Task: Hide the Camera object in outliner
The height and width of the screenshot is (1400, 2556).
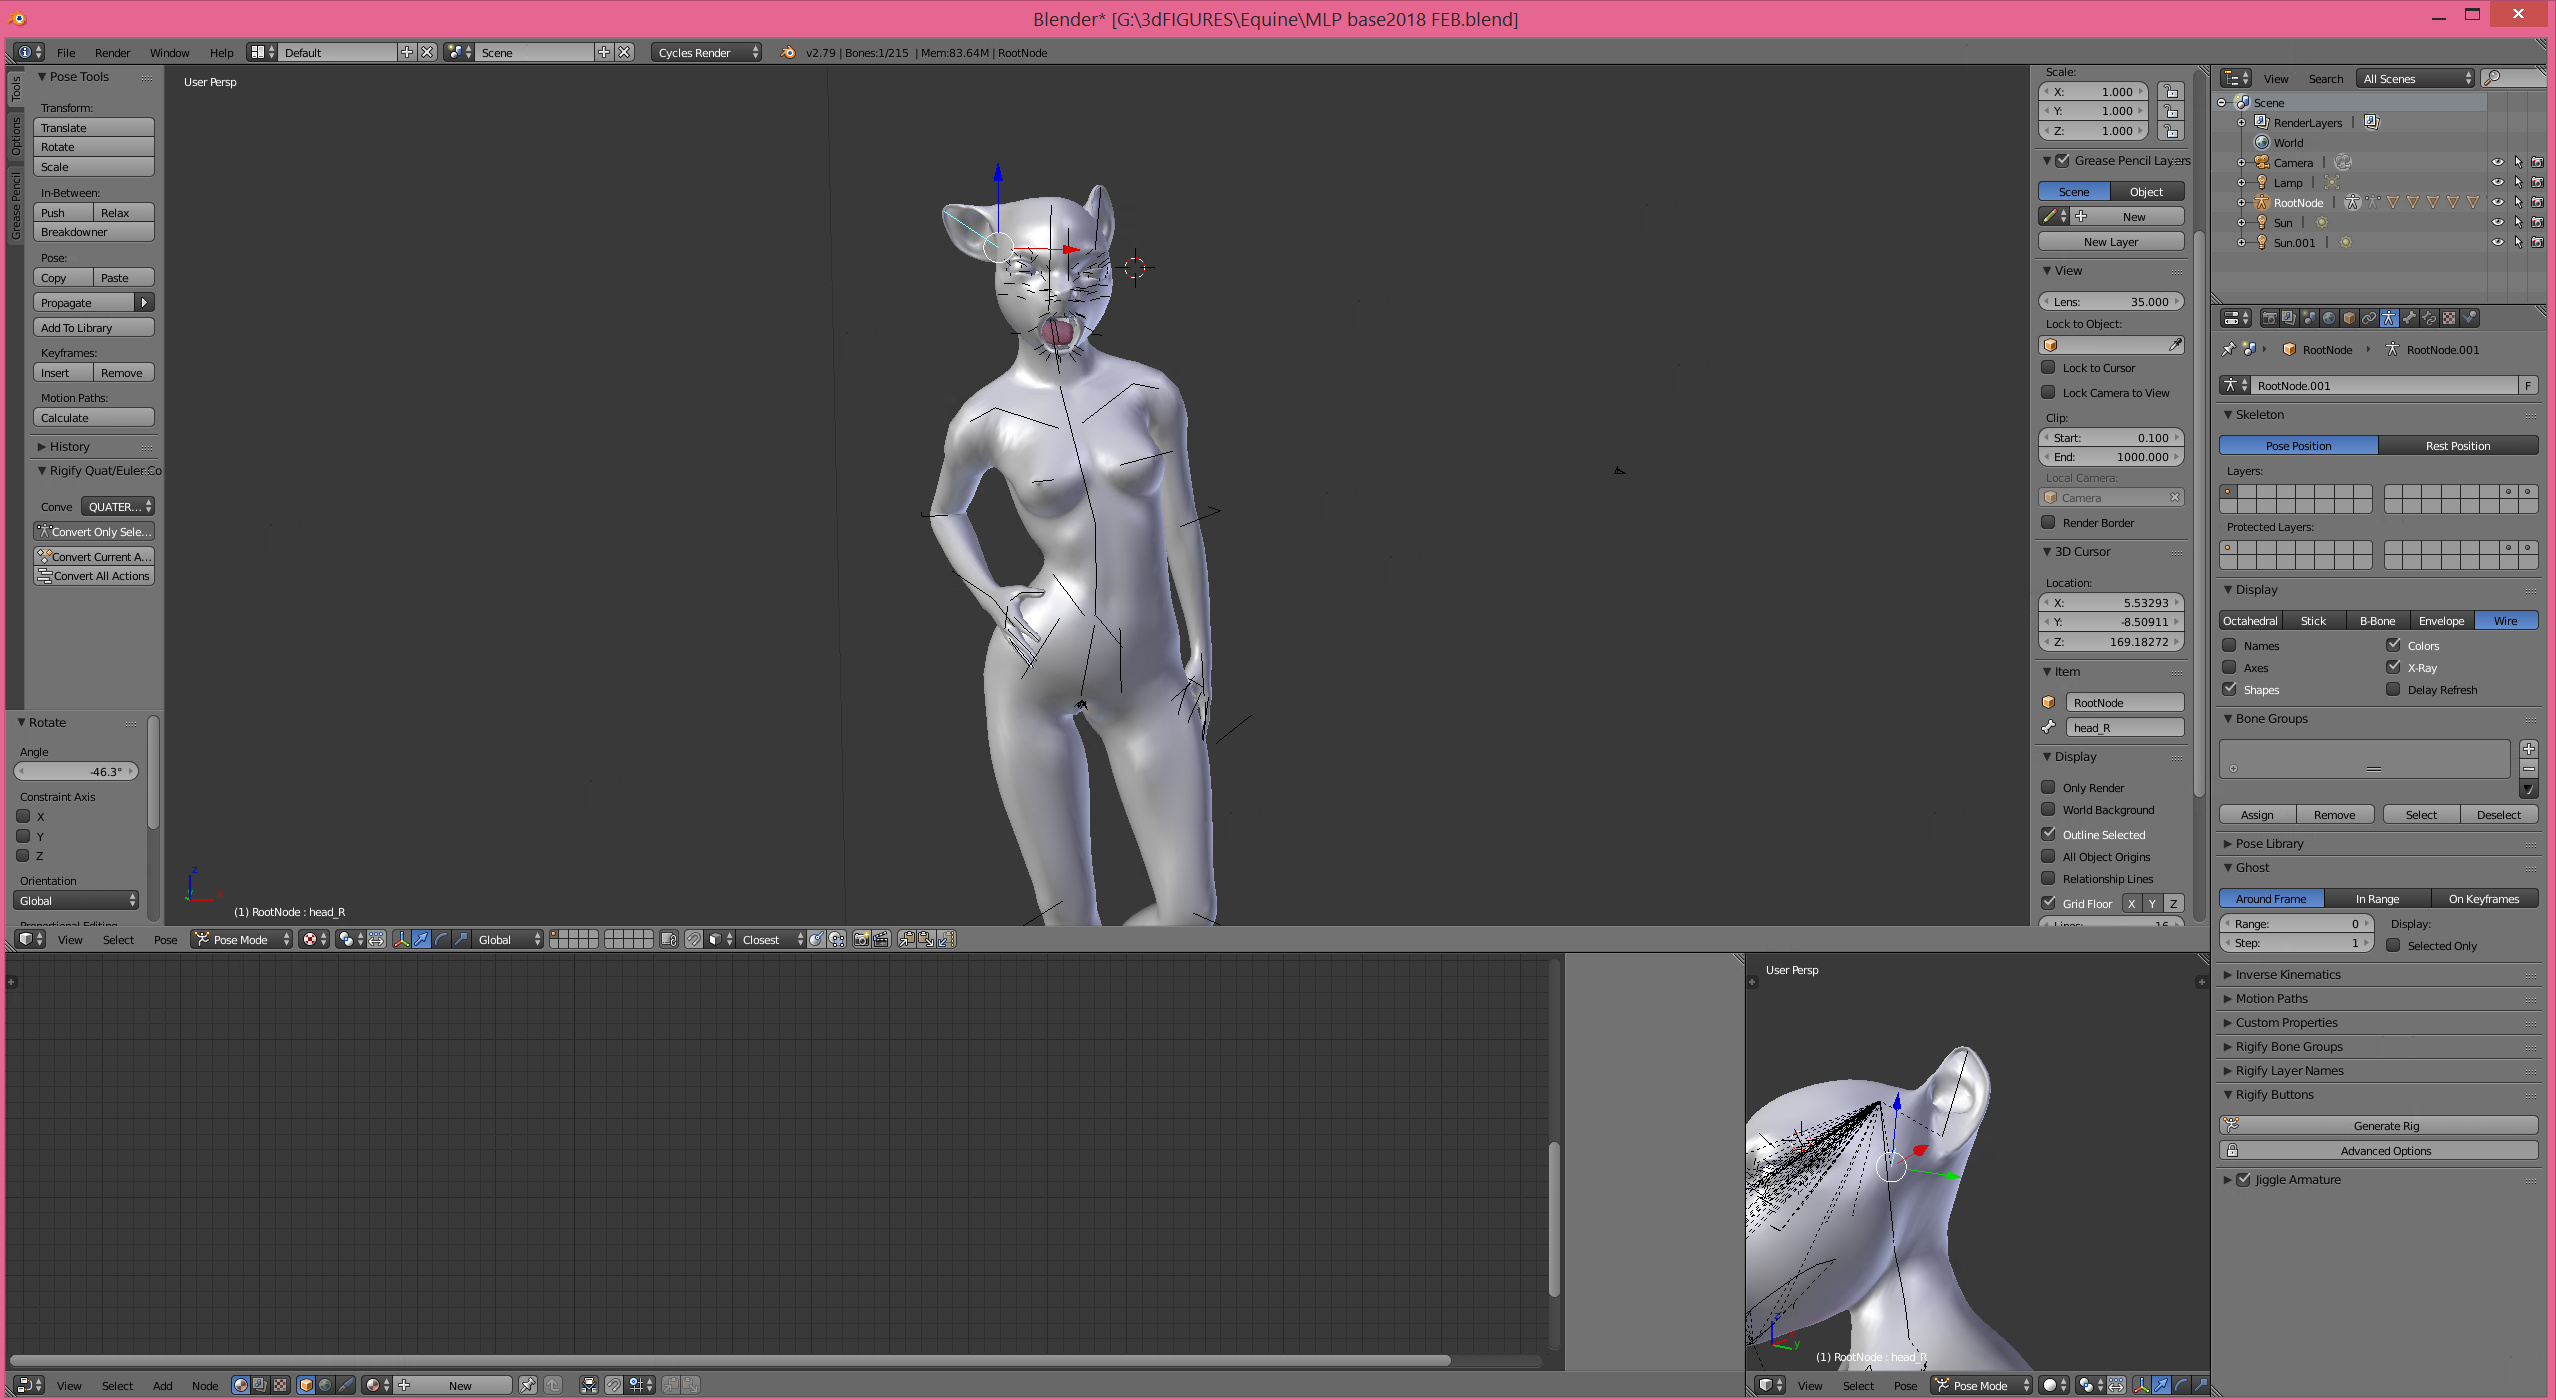Action: (x=2497, y=162)
